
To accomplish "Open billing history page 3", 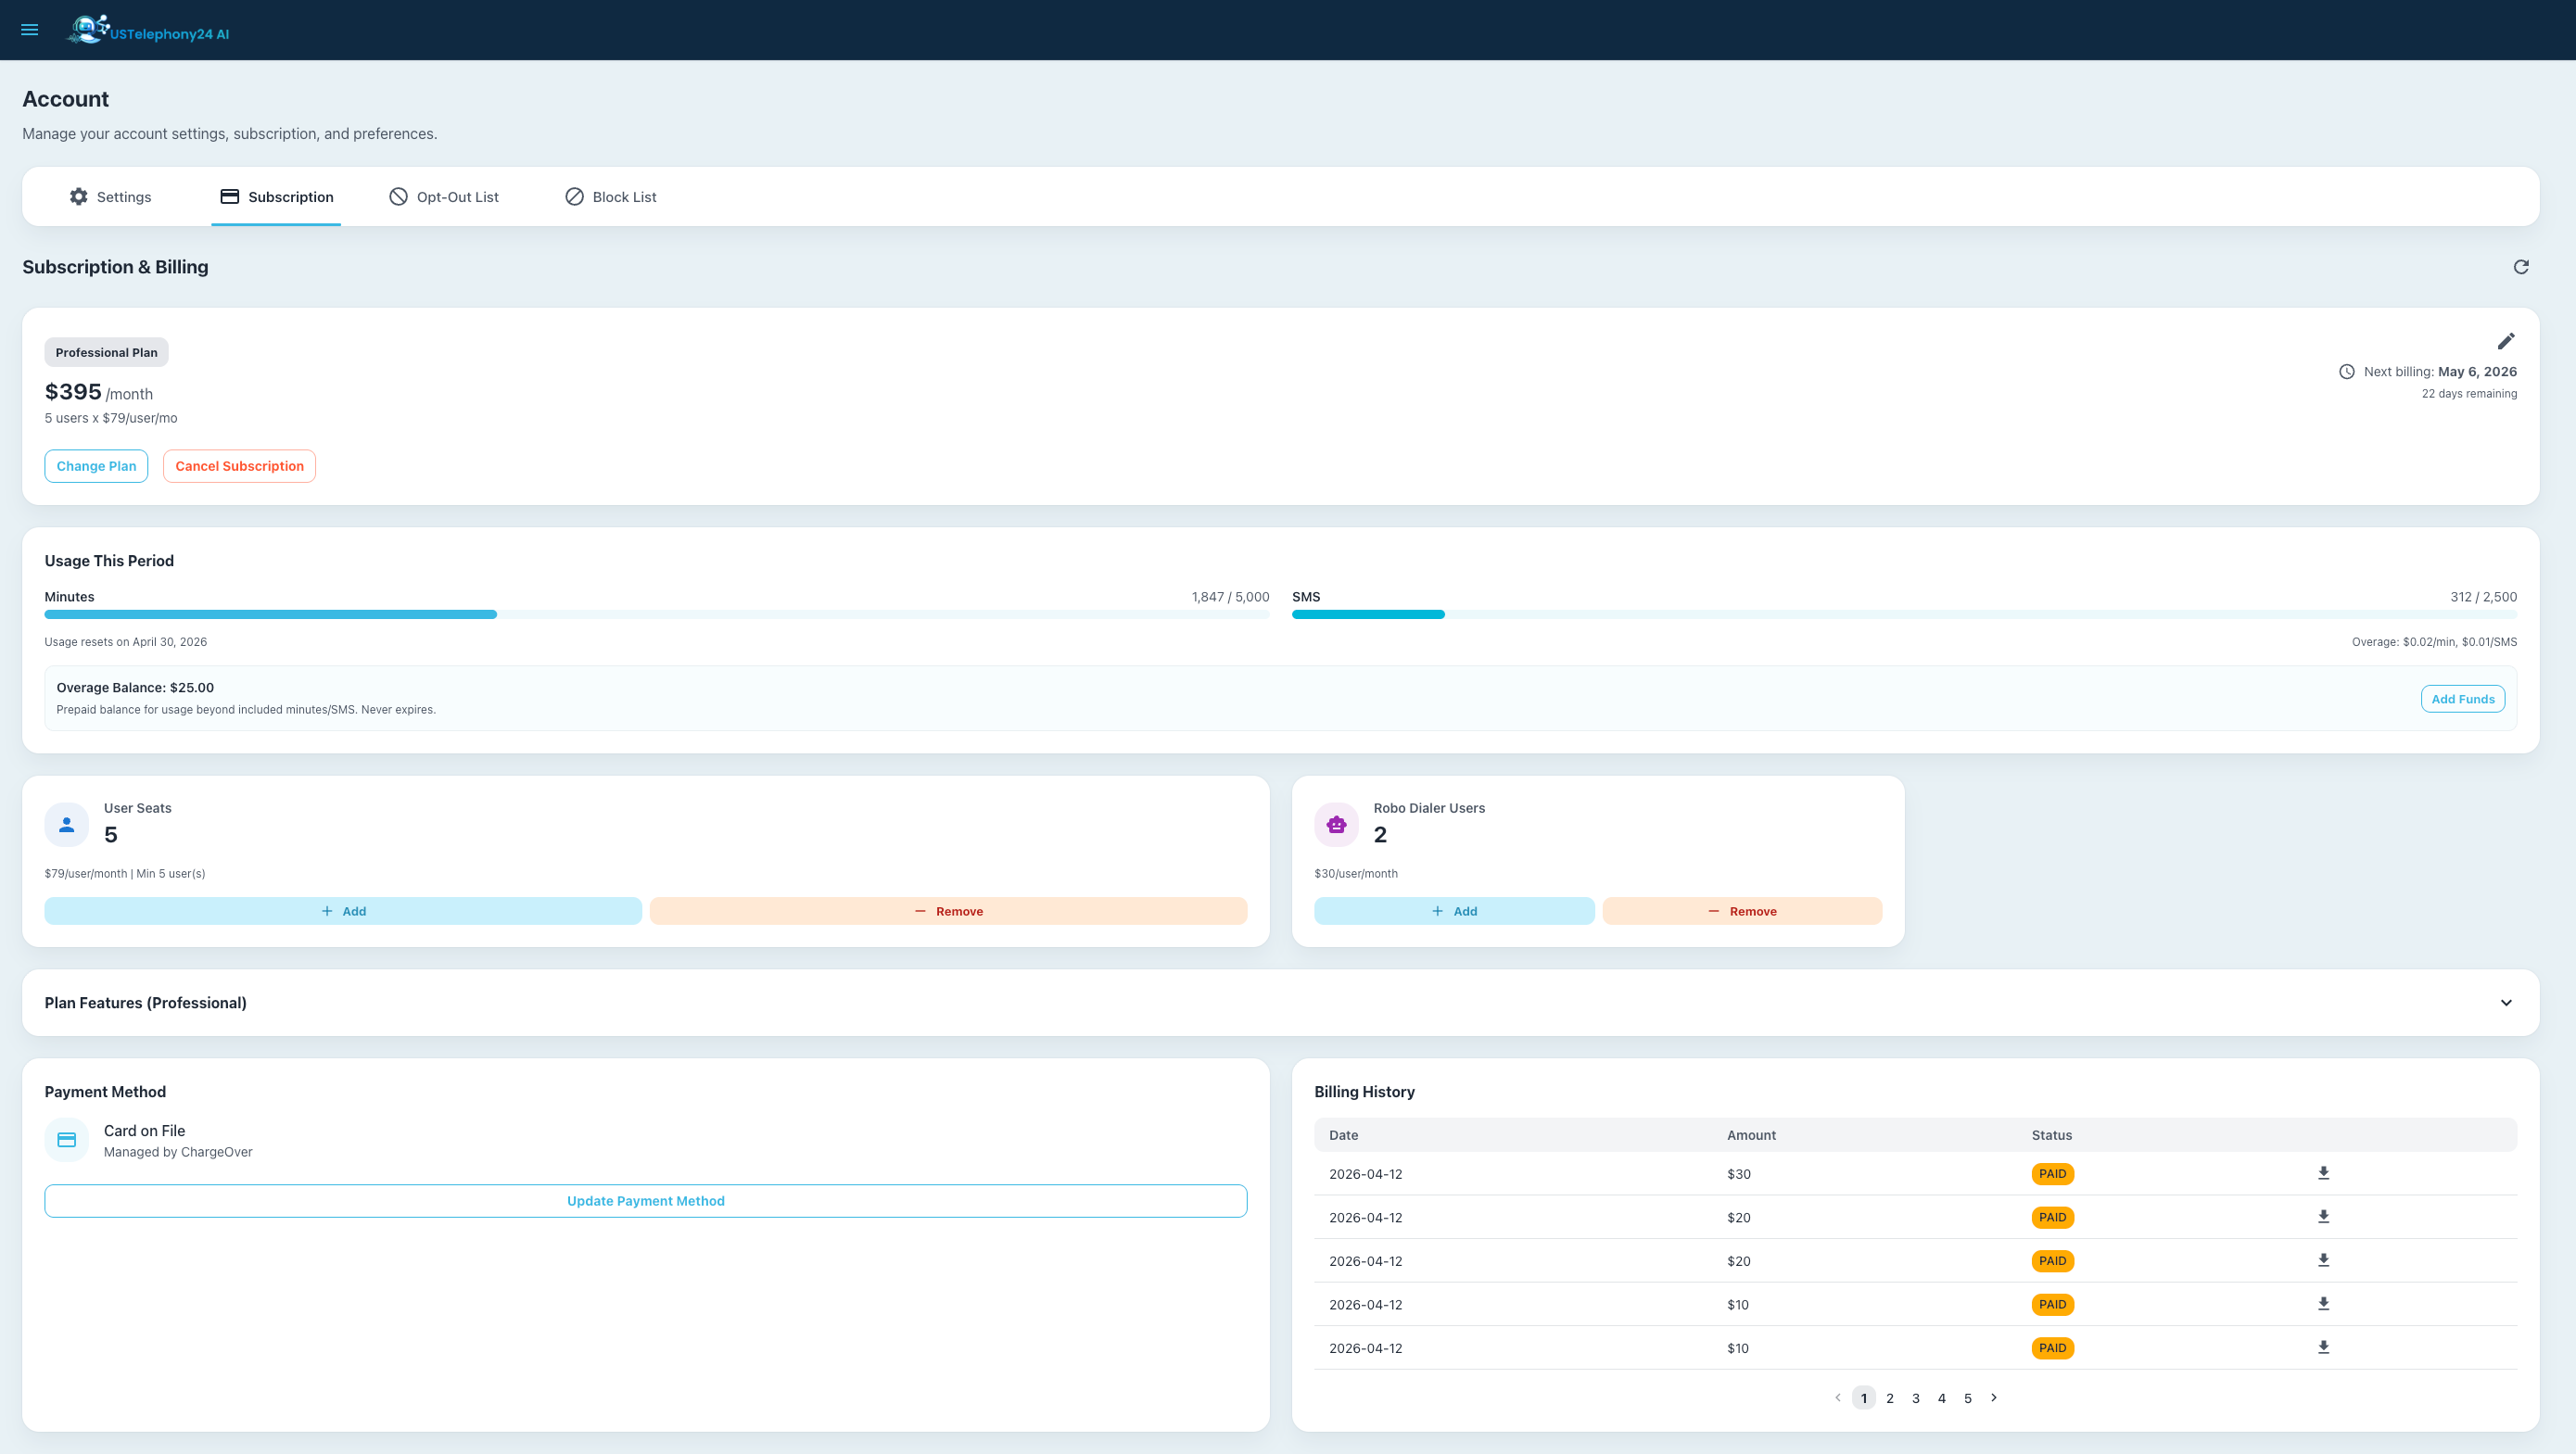I will click(1915, 1398).
